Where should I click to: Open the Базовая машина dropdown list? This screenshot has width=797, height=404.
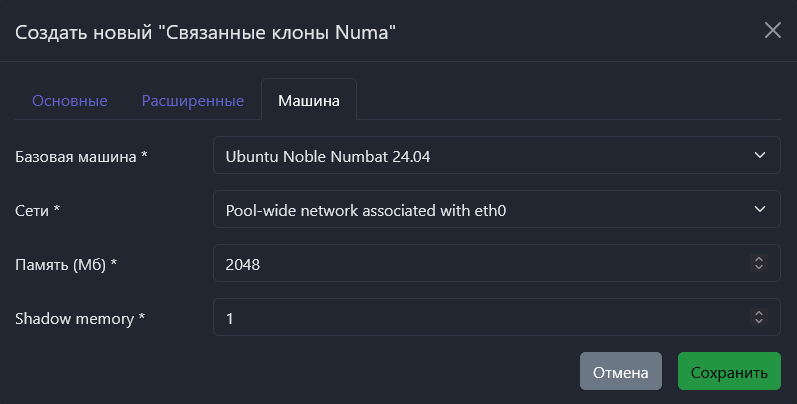tap(496, 156)
